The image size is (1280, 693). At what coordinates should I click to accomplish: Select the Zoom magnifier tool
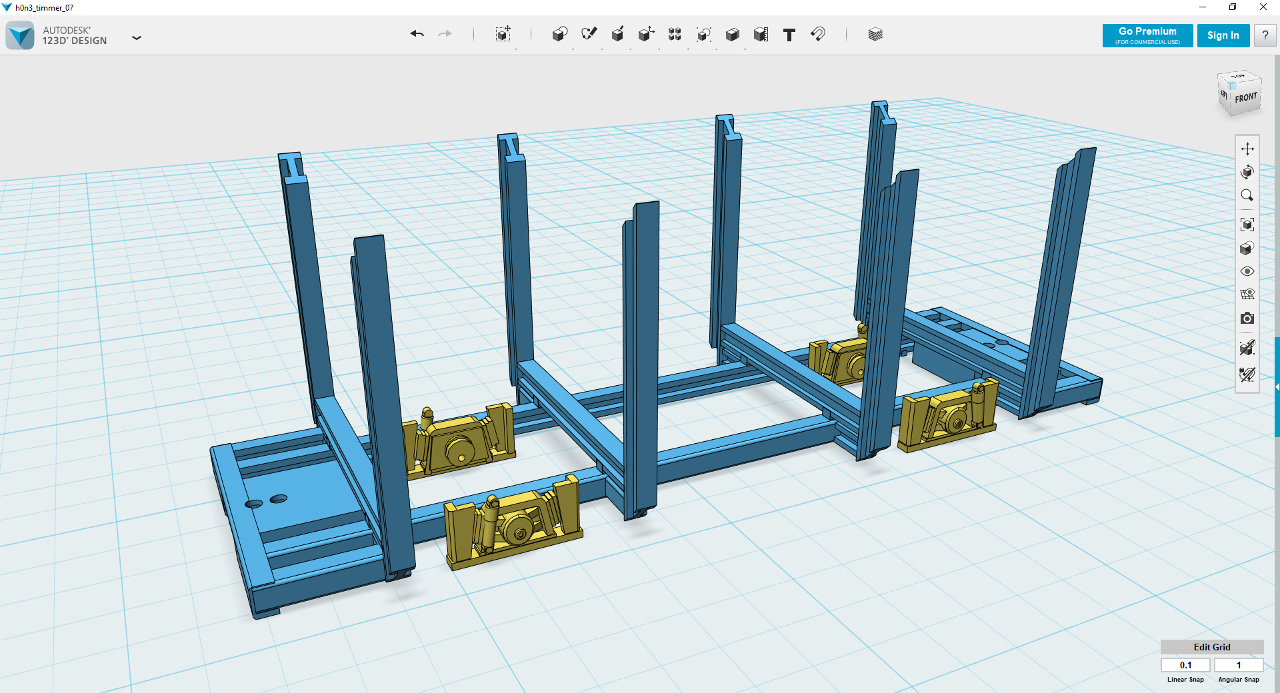point(1247,196)
